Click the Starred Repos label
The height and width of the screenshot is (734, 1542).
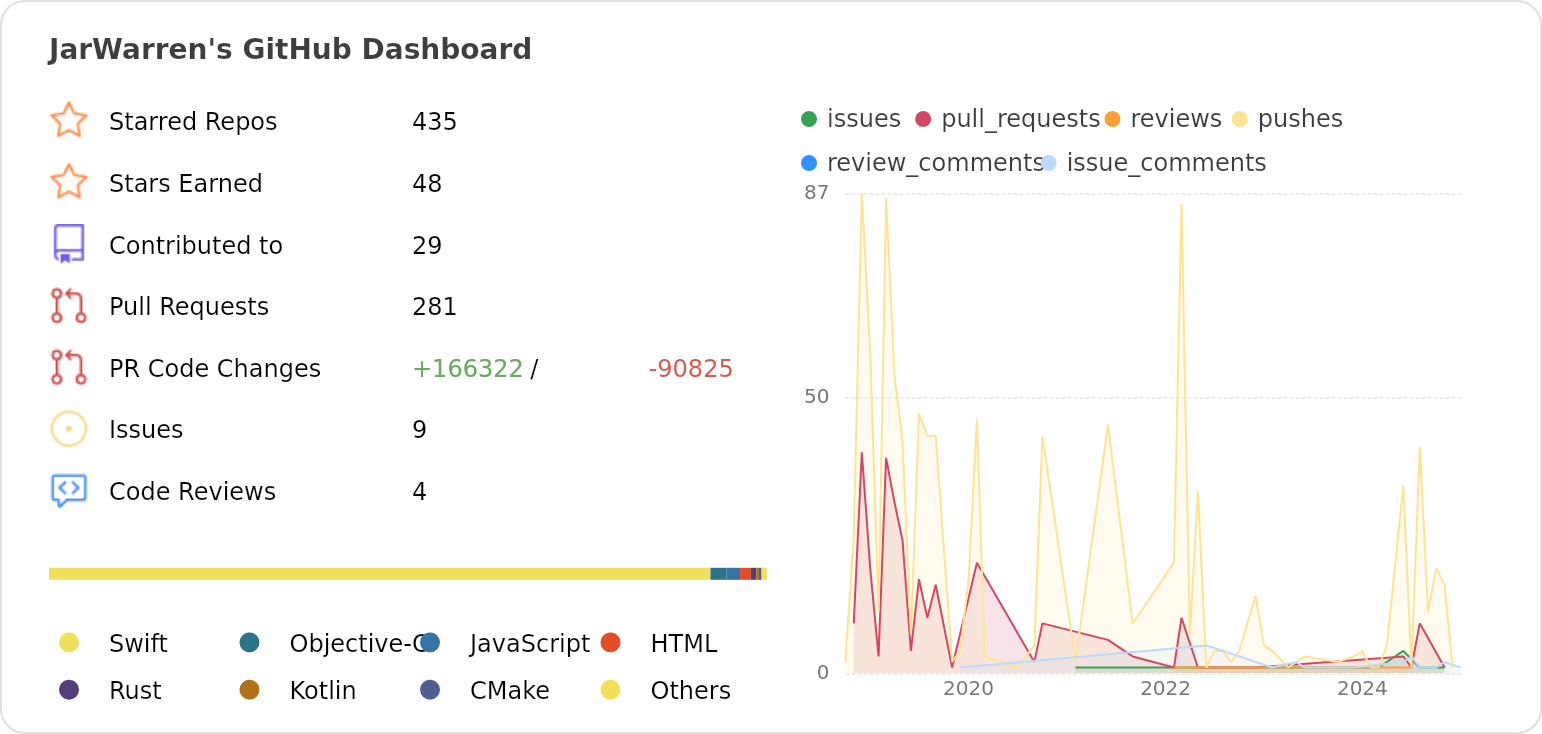coord(193,122)
